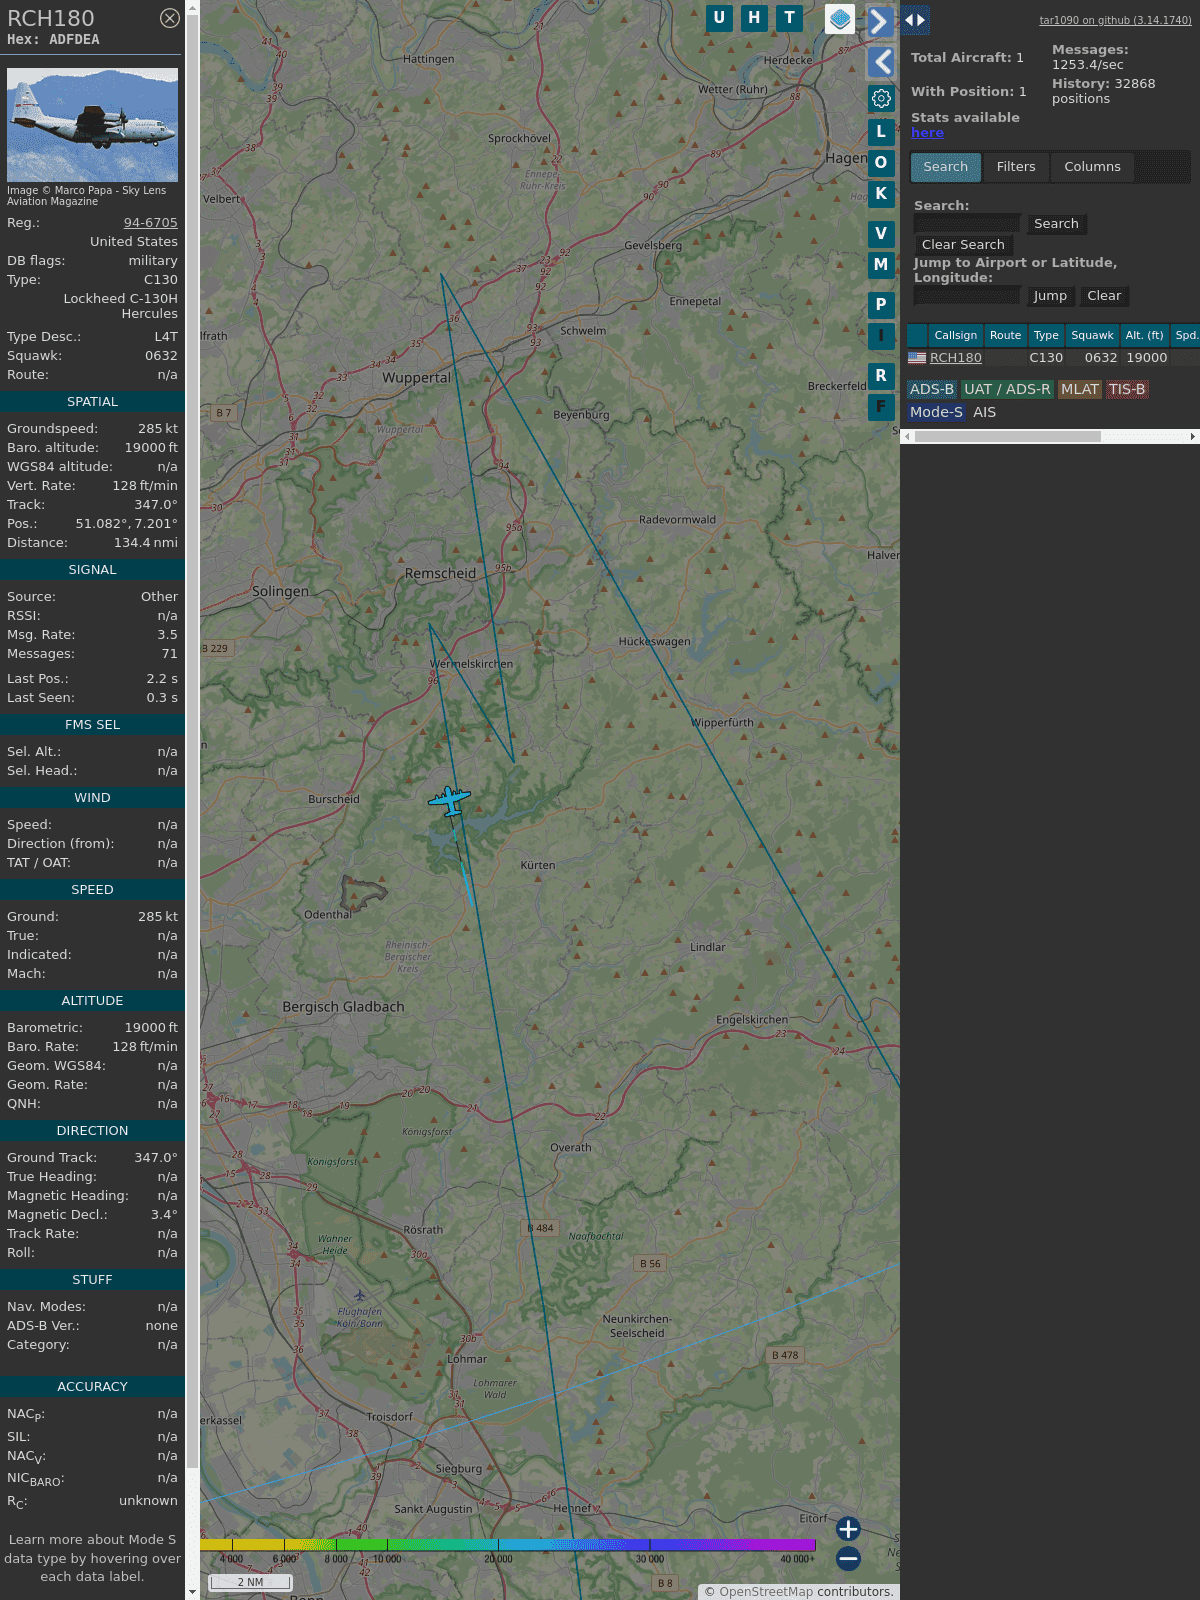This screenshot has height=1600, width=1200.
Task: Click the Clear button next to Jump
Action: (x=1104, y=296)
